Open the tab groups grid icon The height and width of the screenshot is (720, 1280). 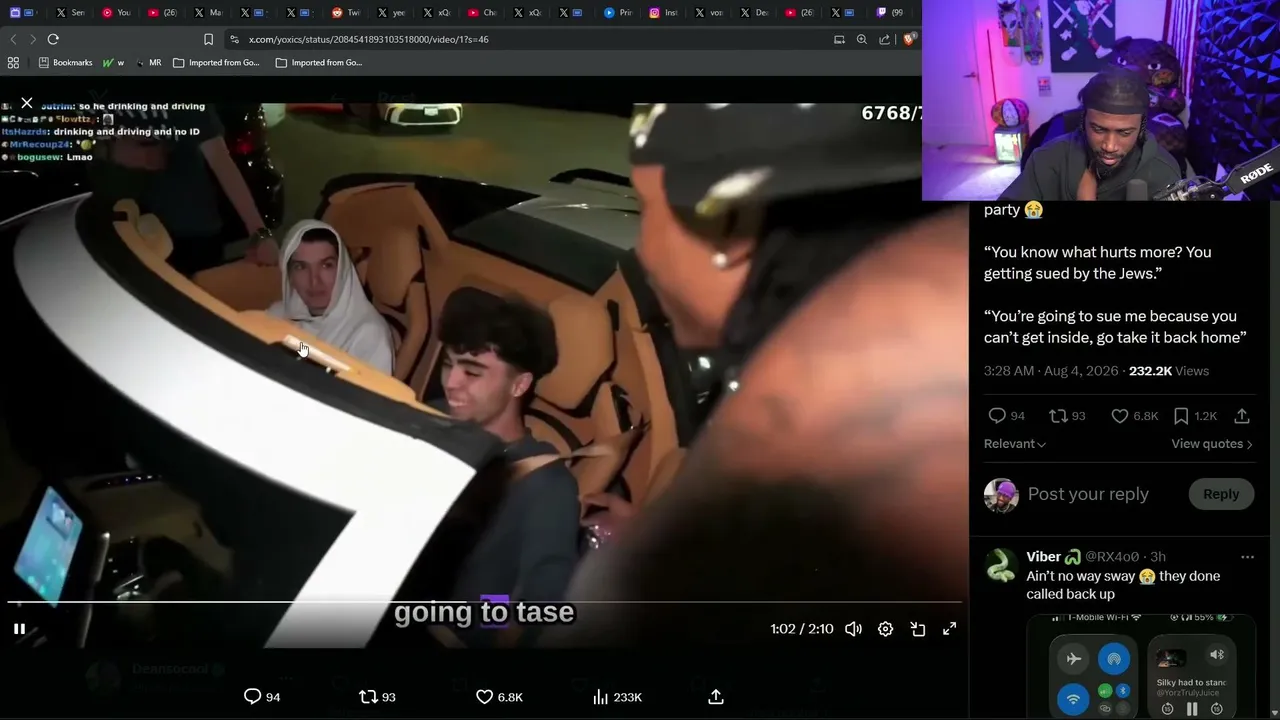13,62
